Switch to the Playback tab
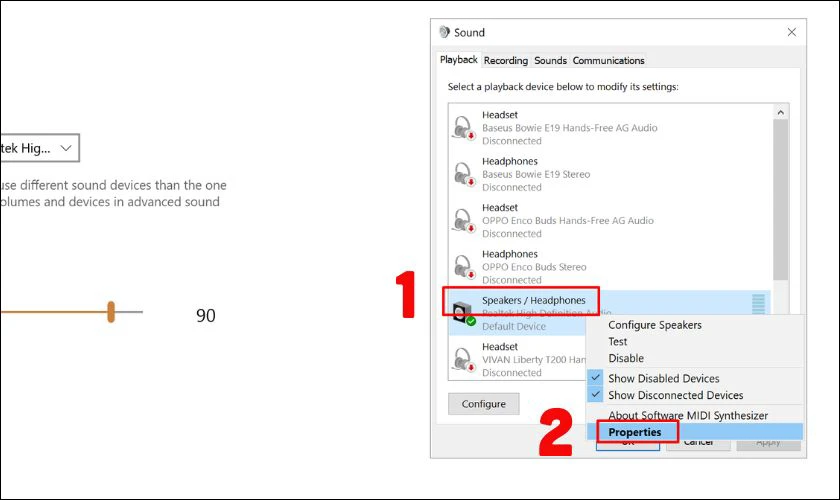 (x=459, y=59)
